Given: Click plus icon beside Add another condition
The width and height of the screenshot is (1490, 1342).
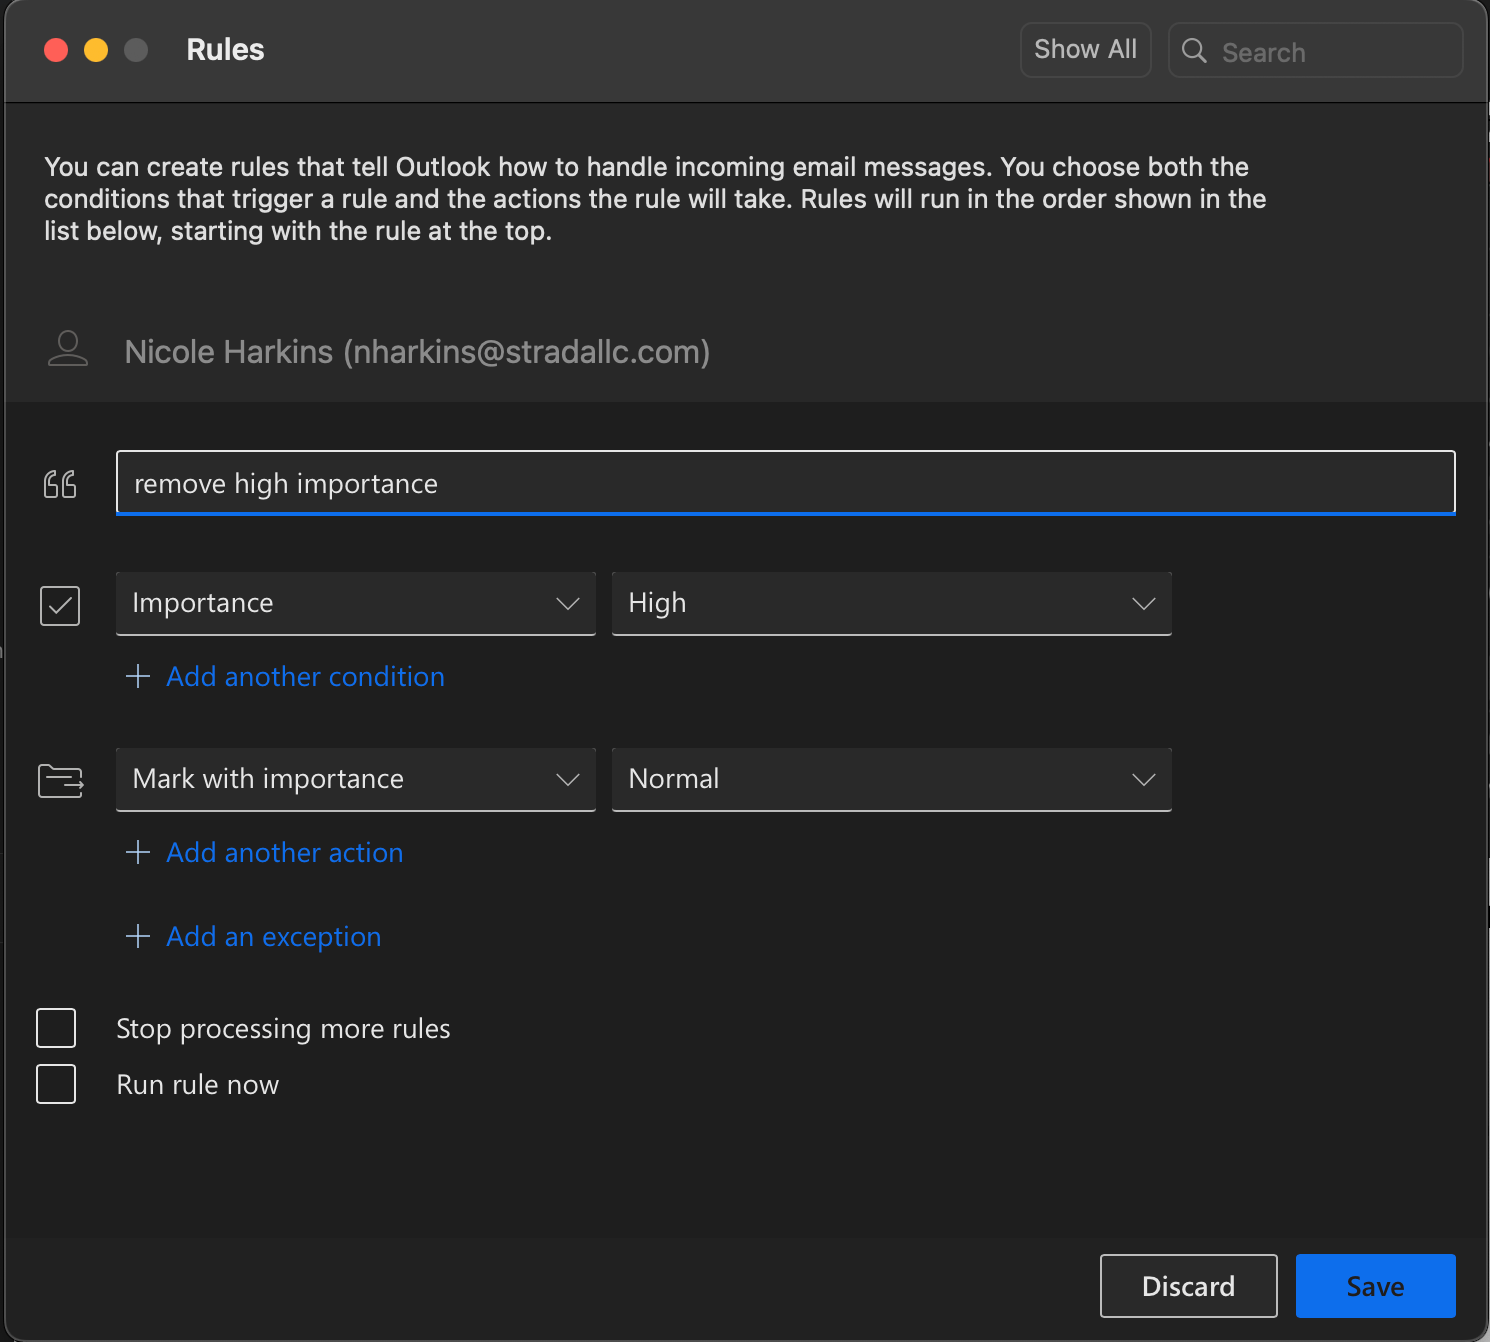Looking at the screenshot, I should [x=138, y=677].
